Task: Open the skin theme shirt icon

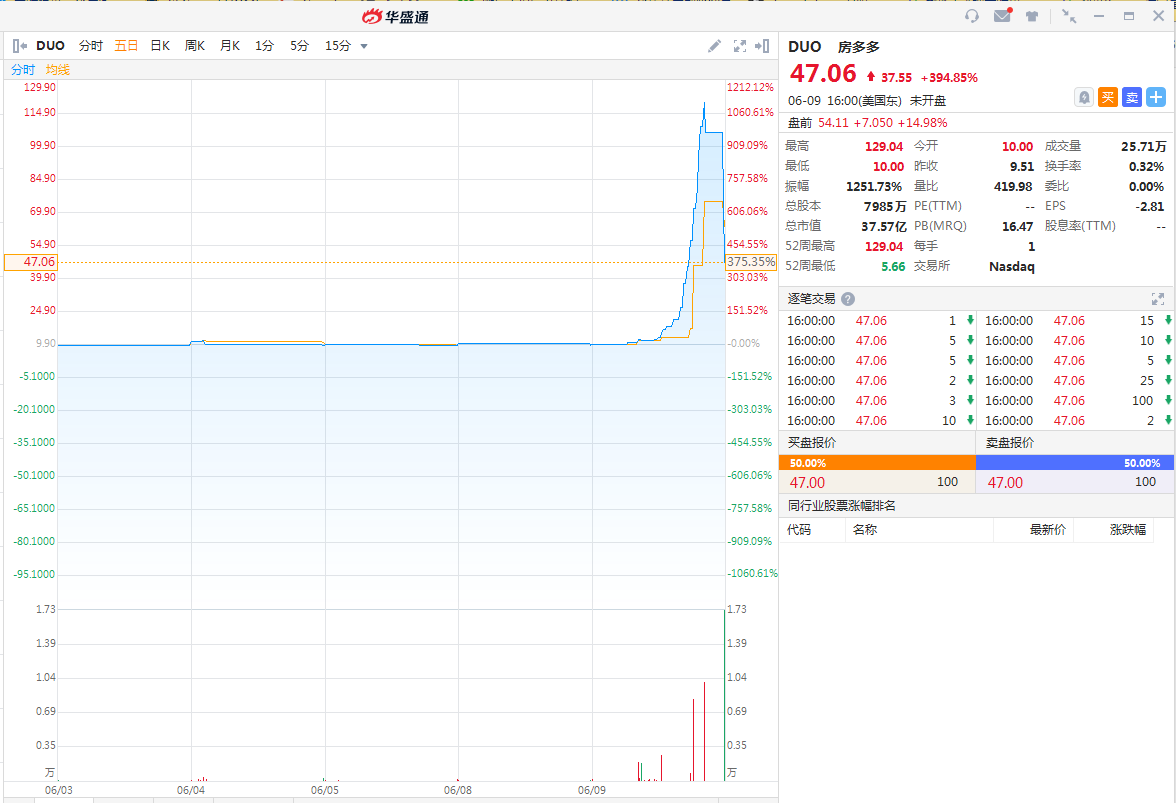Action: coord(1032,16)
